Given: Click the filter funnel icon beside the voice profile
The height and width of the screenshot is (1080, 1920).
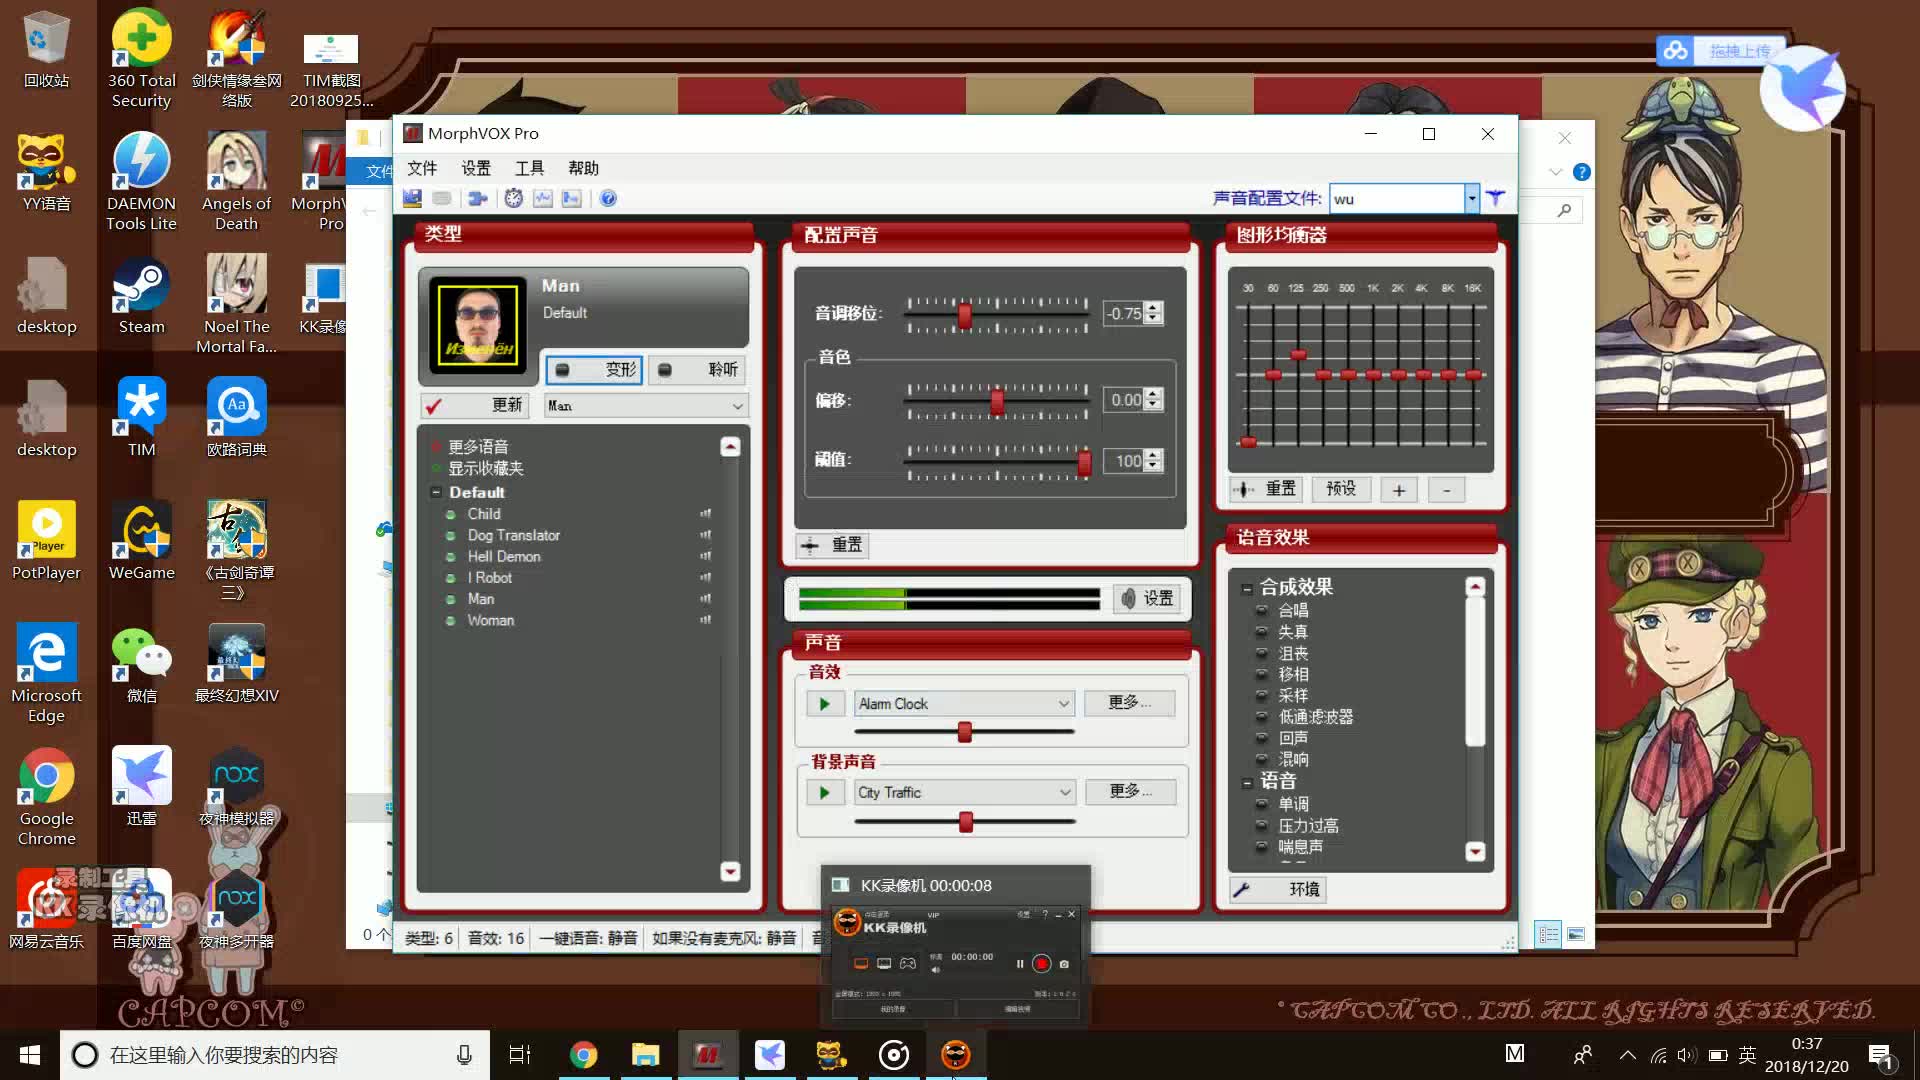Looking at the screenshot, I should coord(1495,198).
